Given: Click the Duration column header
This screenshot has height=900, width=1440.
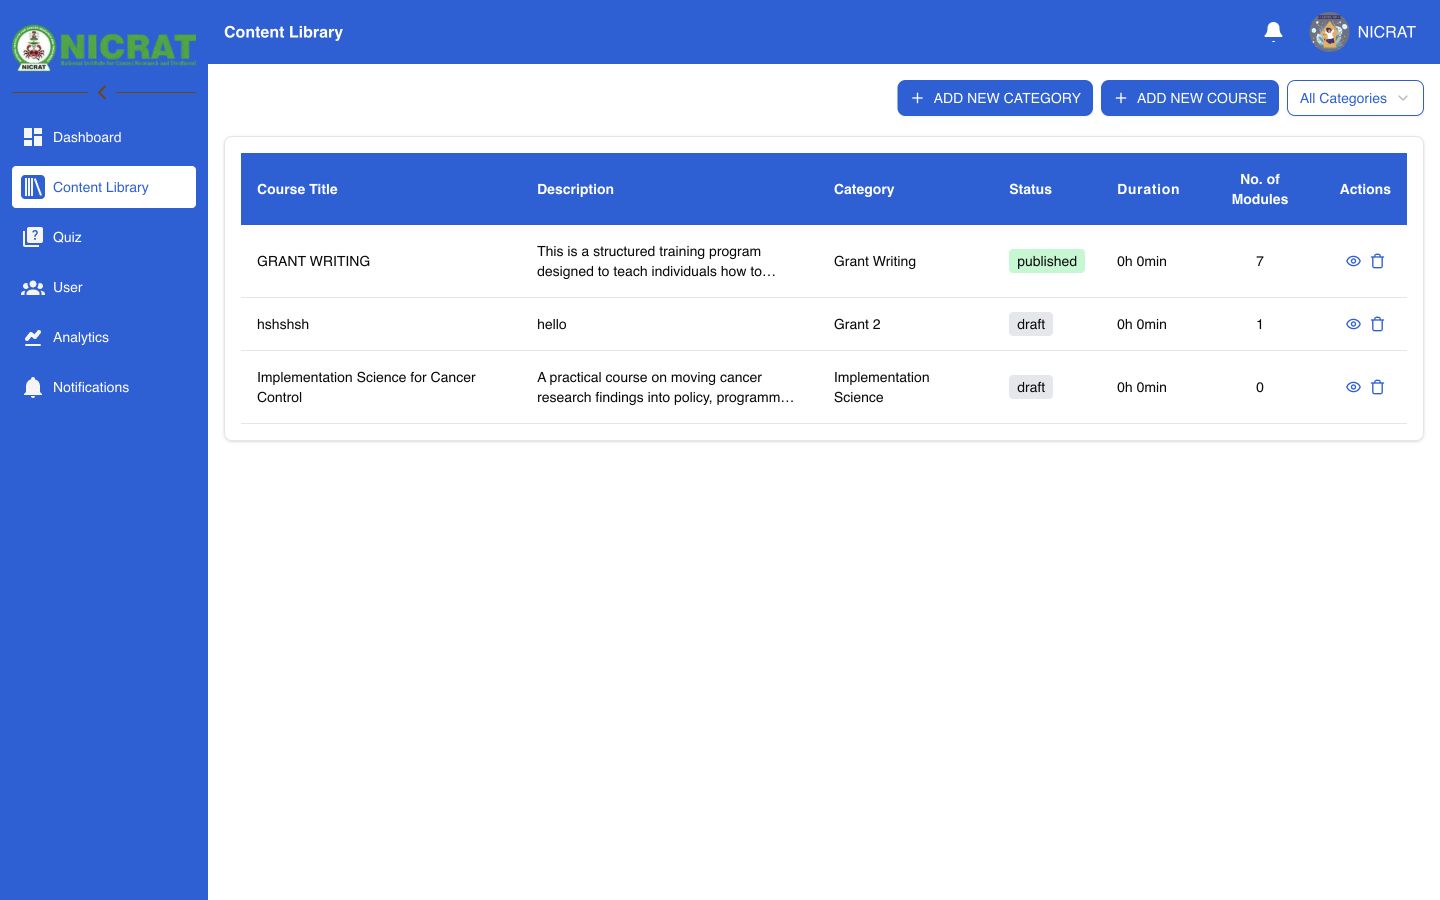Looking at the screenshot, I should [1148, 189].
